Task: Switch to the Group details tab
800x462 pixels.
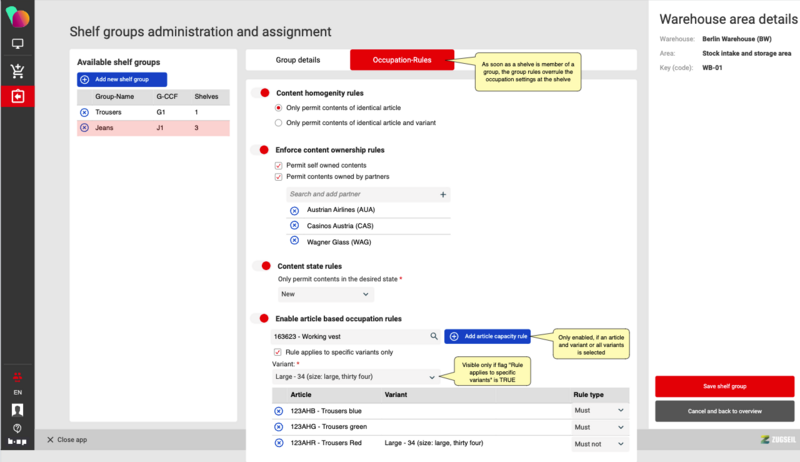Action: [x=297, y=60]
